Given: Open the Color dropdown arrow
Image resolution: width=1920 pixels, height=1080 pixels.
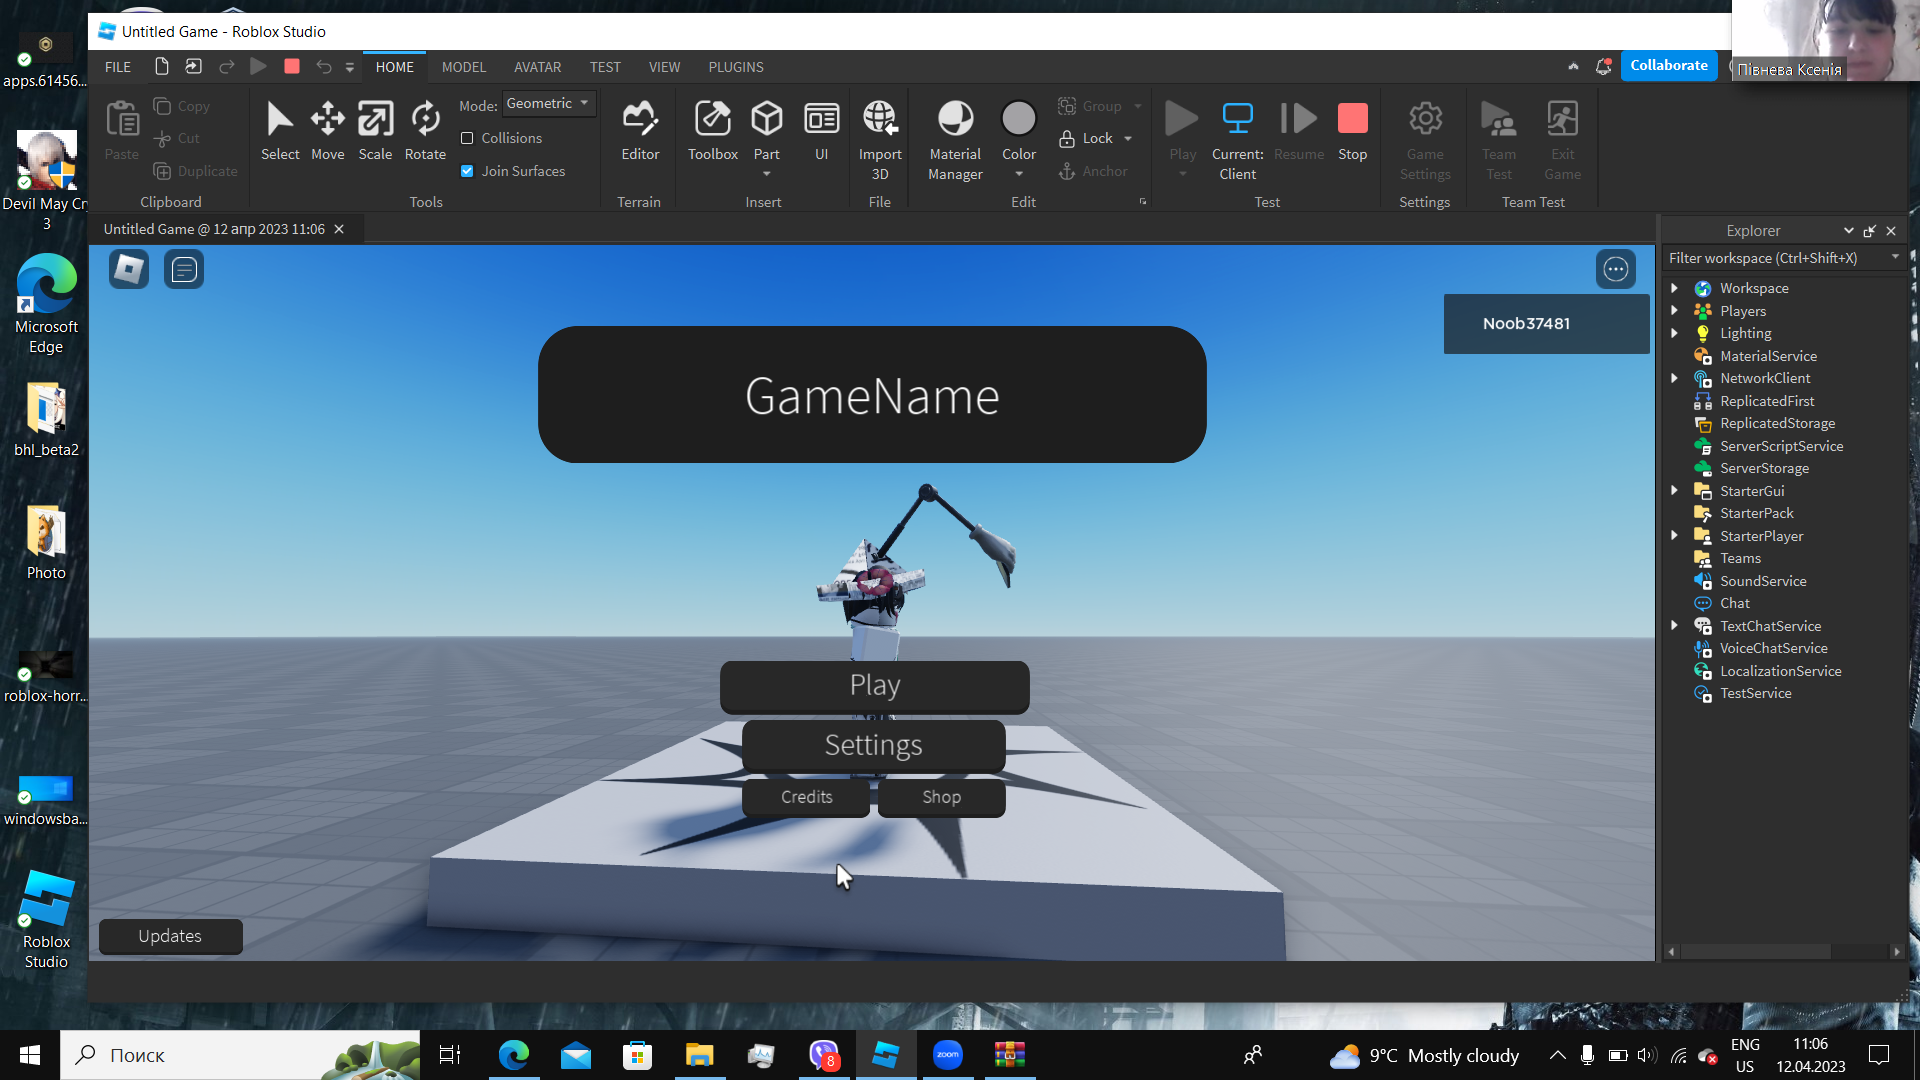Looking at the screenshot, I should pos(1019,174).
